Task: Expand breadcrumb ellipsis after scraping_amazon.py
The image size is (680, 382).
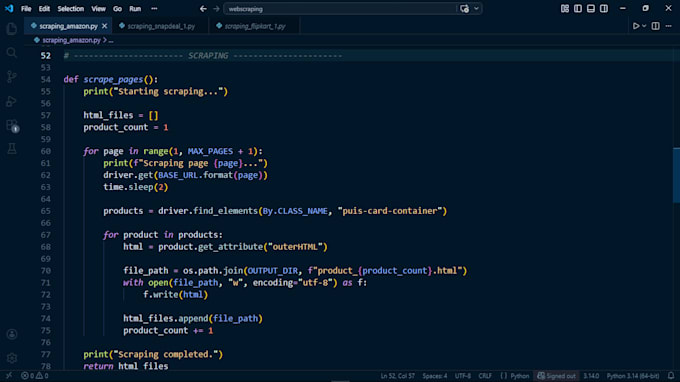Action: 111,40
